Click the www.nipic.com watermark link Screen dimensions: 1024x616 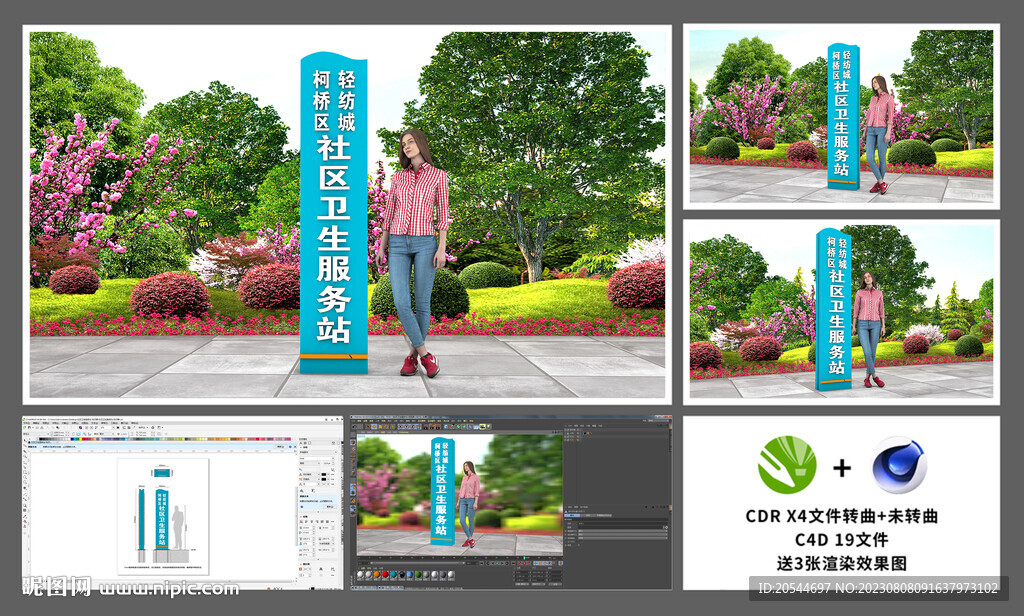[x=170, y=588]
